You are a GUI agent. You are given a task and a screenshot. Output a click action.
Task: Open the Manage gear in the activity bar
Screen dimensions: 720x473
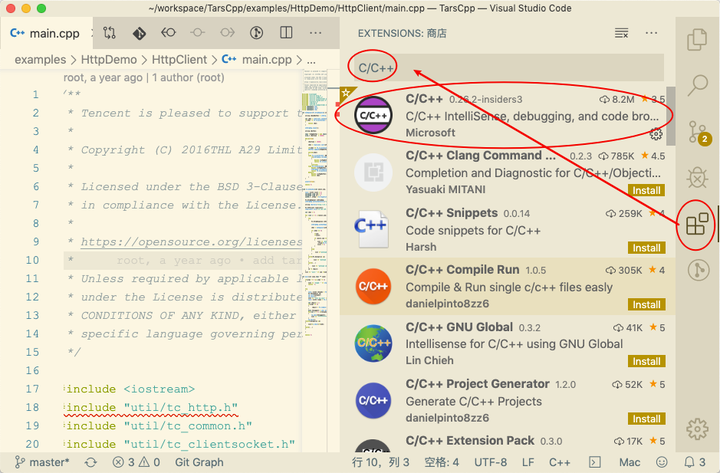click(x=697, y=429)
